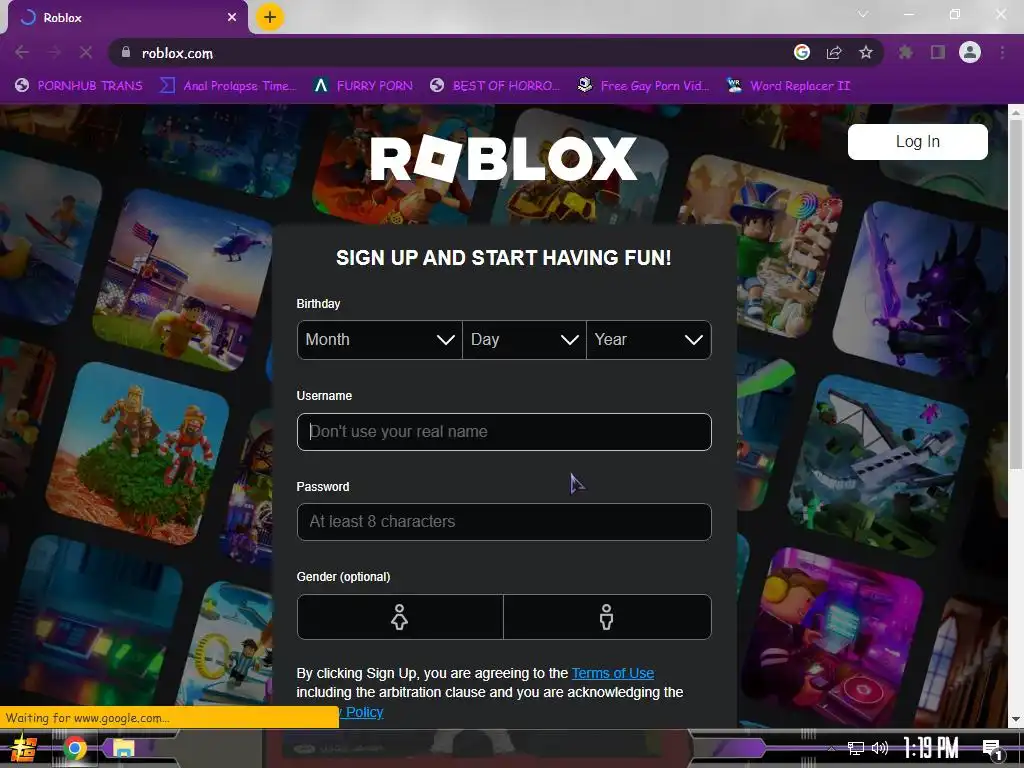Open the Terms of Use link
The width and height of the screenshot is (1024, 768).
point(613,673)
